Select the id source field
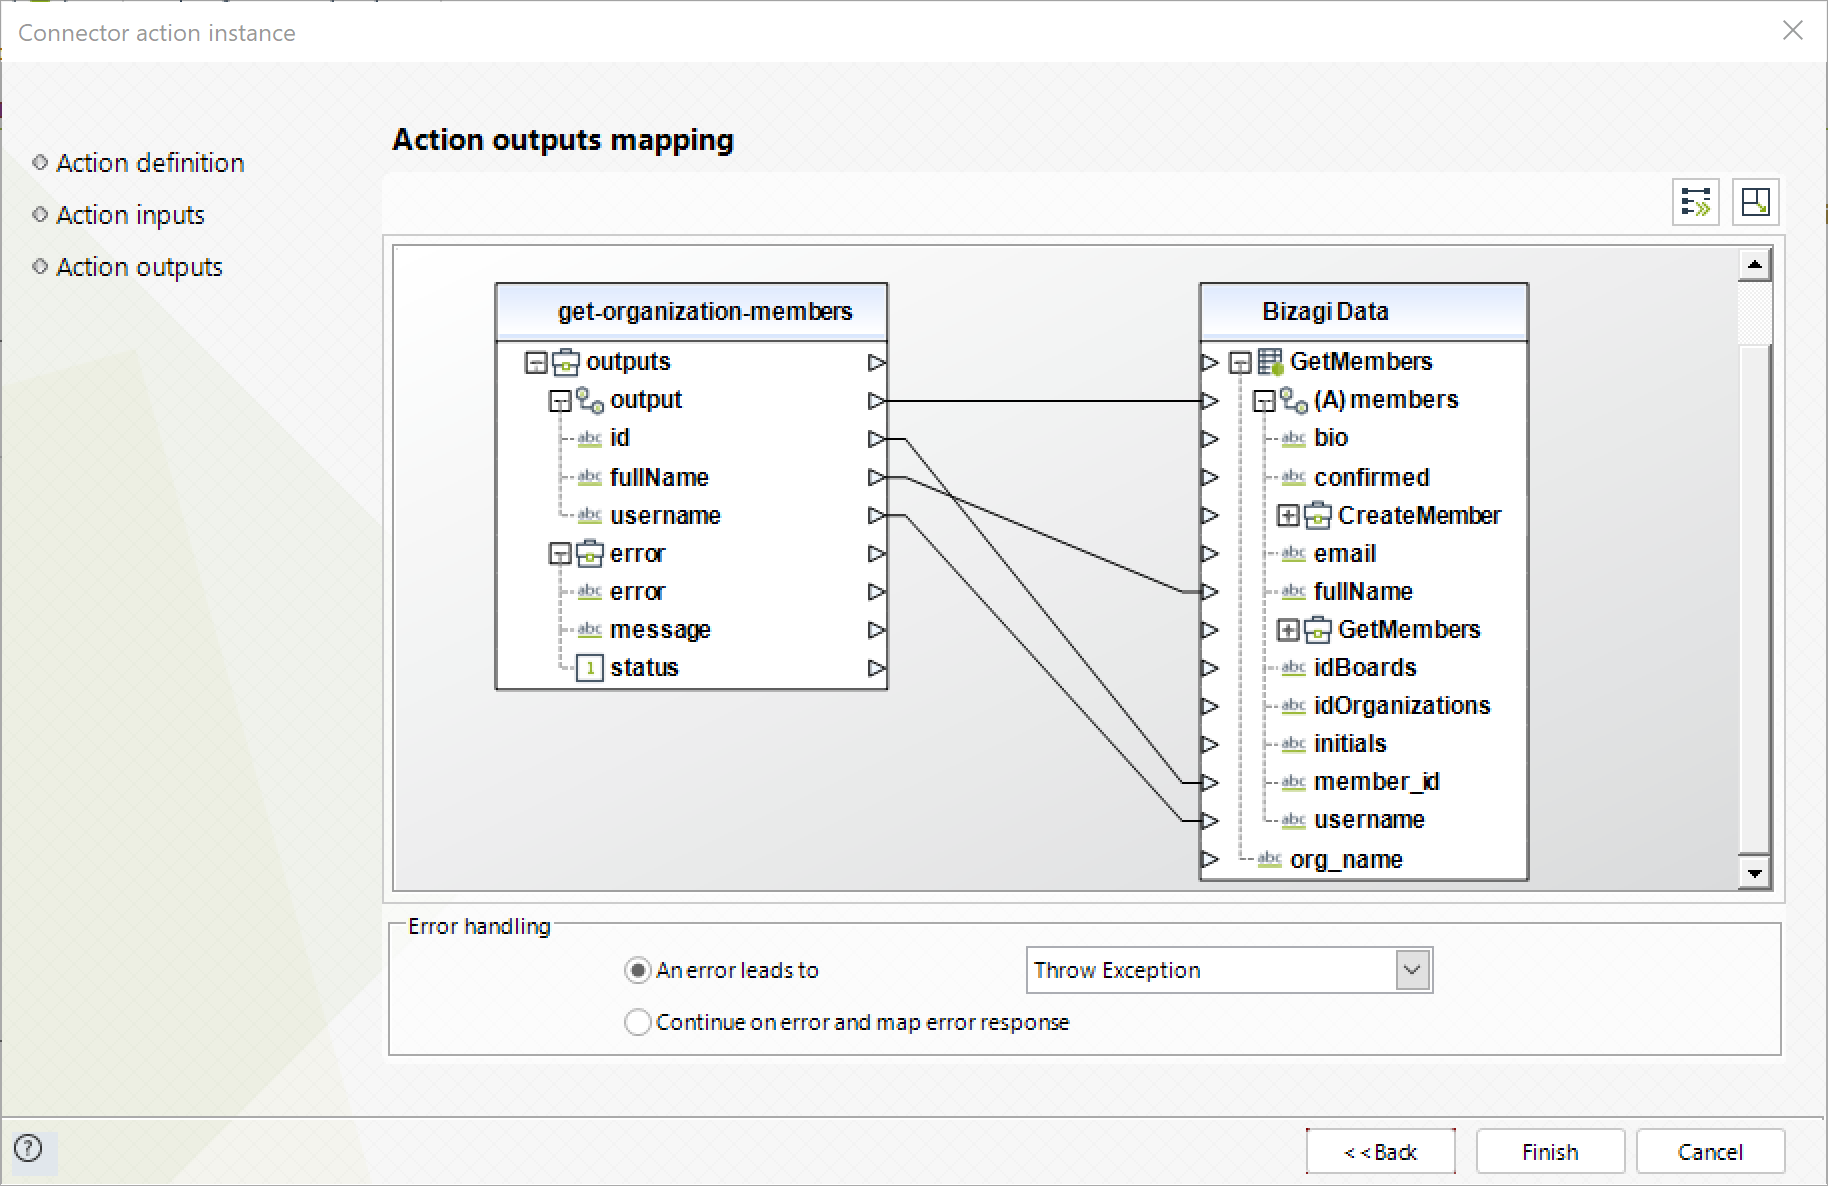Viewport: 1828px width, 1186px height. 620,438
